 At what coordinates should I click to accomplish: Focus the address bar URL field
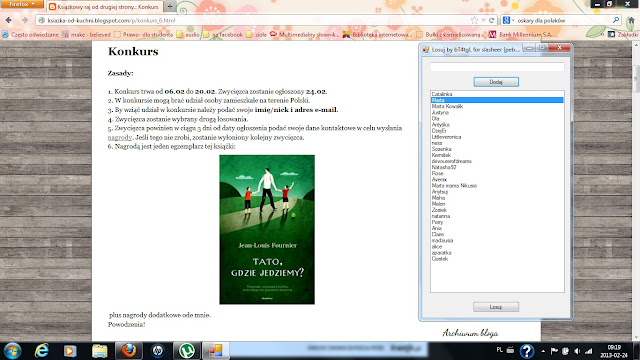[253, 20]
